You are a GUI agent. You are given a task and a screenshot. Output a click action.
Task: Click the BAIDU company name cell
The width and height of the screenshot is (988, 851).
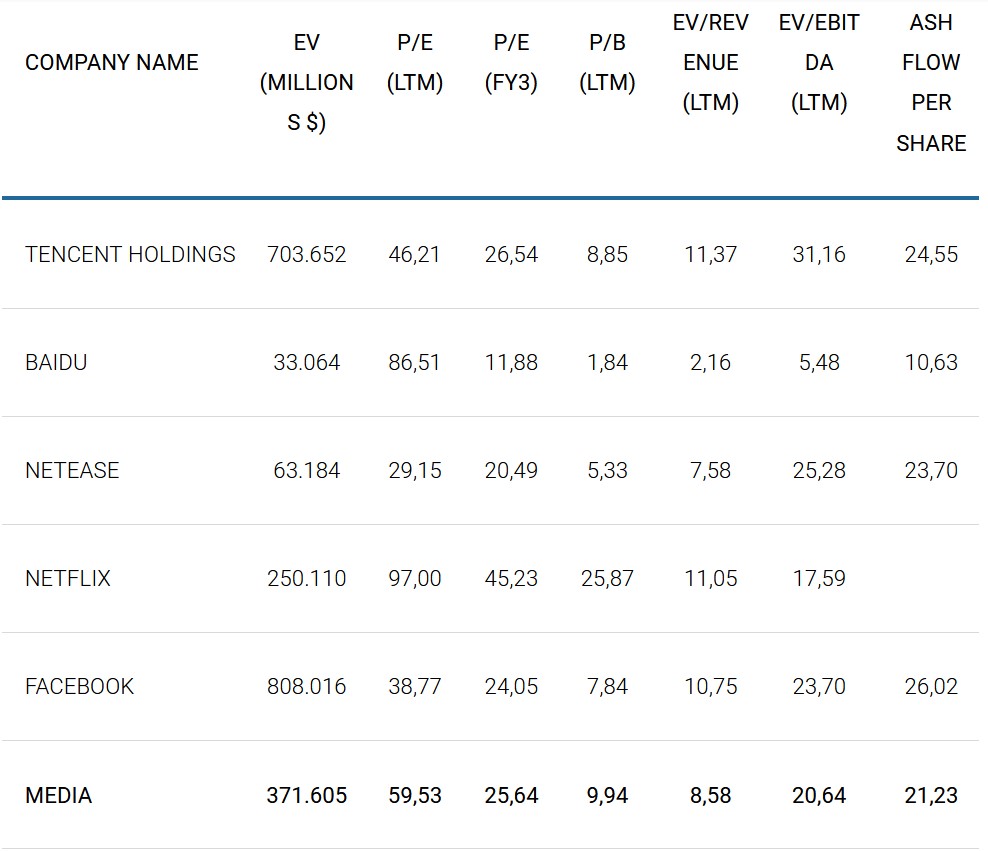(x=56, y=362)
